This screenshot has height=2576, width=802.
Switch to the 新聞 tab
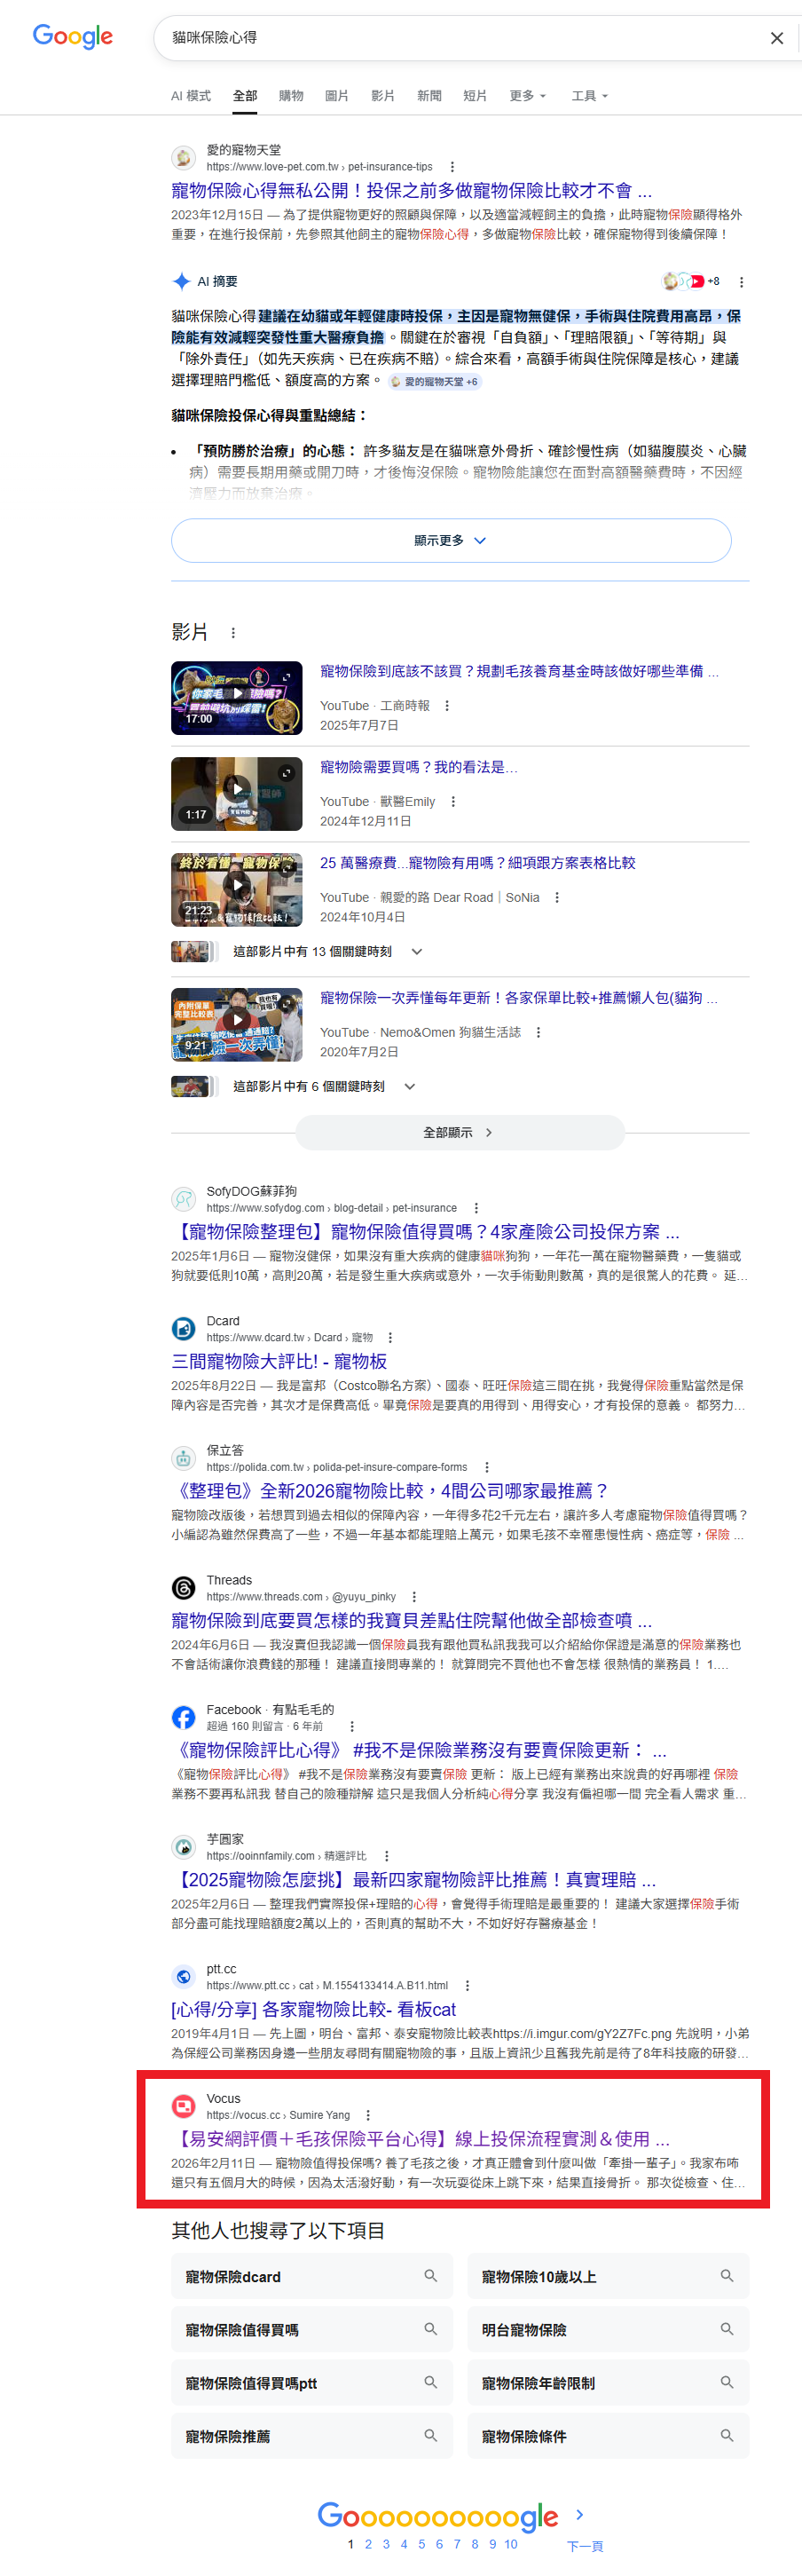(x=429, y=96)
